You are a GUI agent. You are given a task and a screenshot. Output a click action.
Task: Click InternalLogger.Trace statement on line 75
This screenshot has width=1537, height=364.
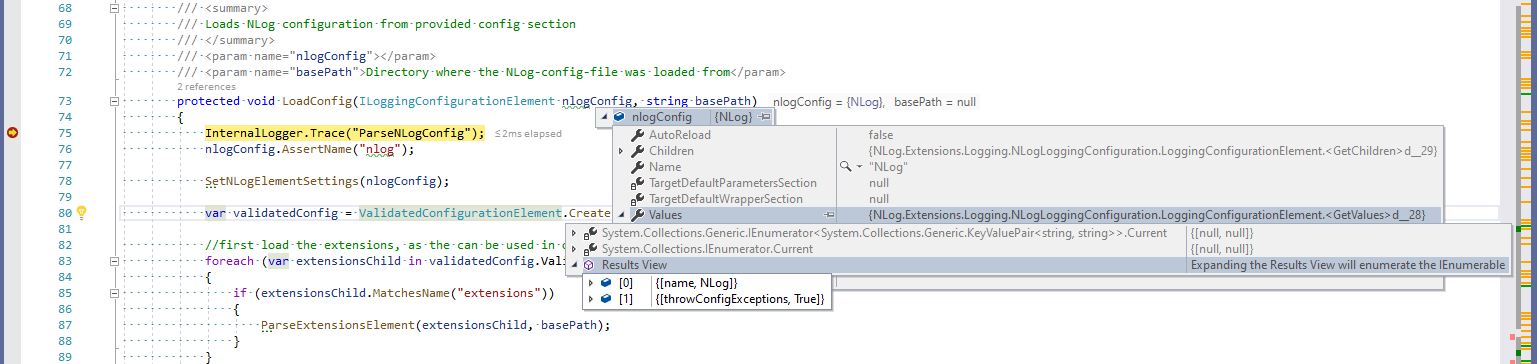345,134
